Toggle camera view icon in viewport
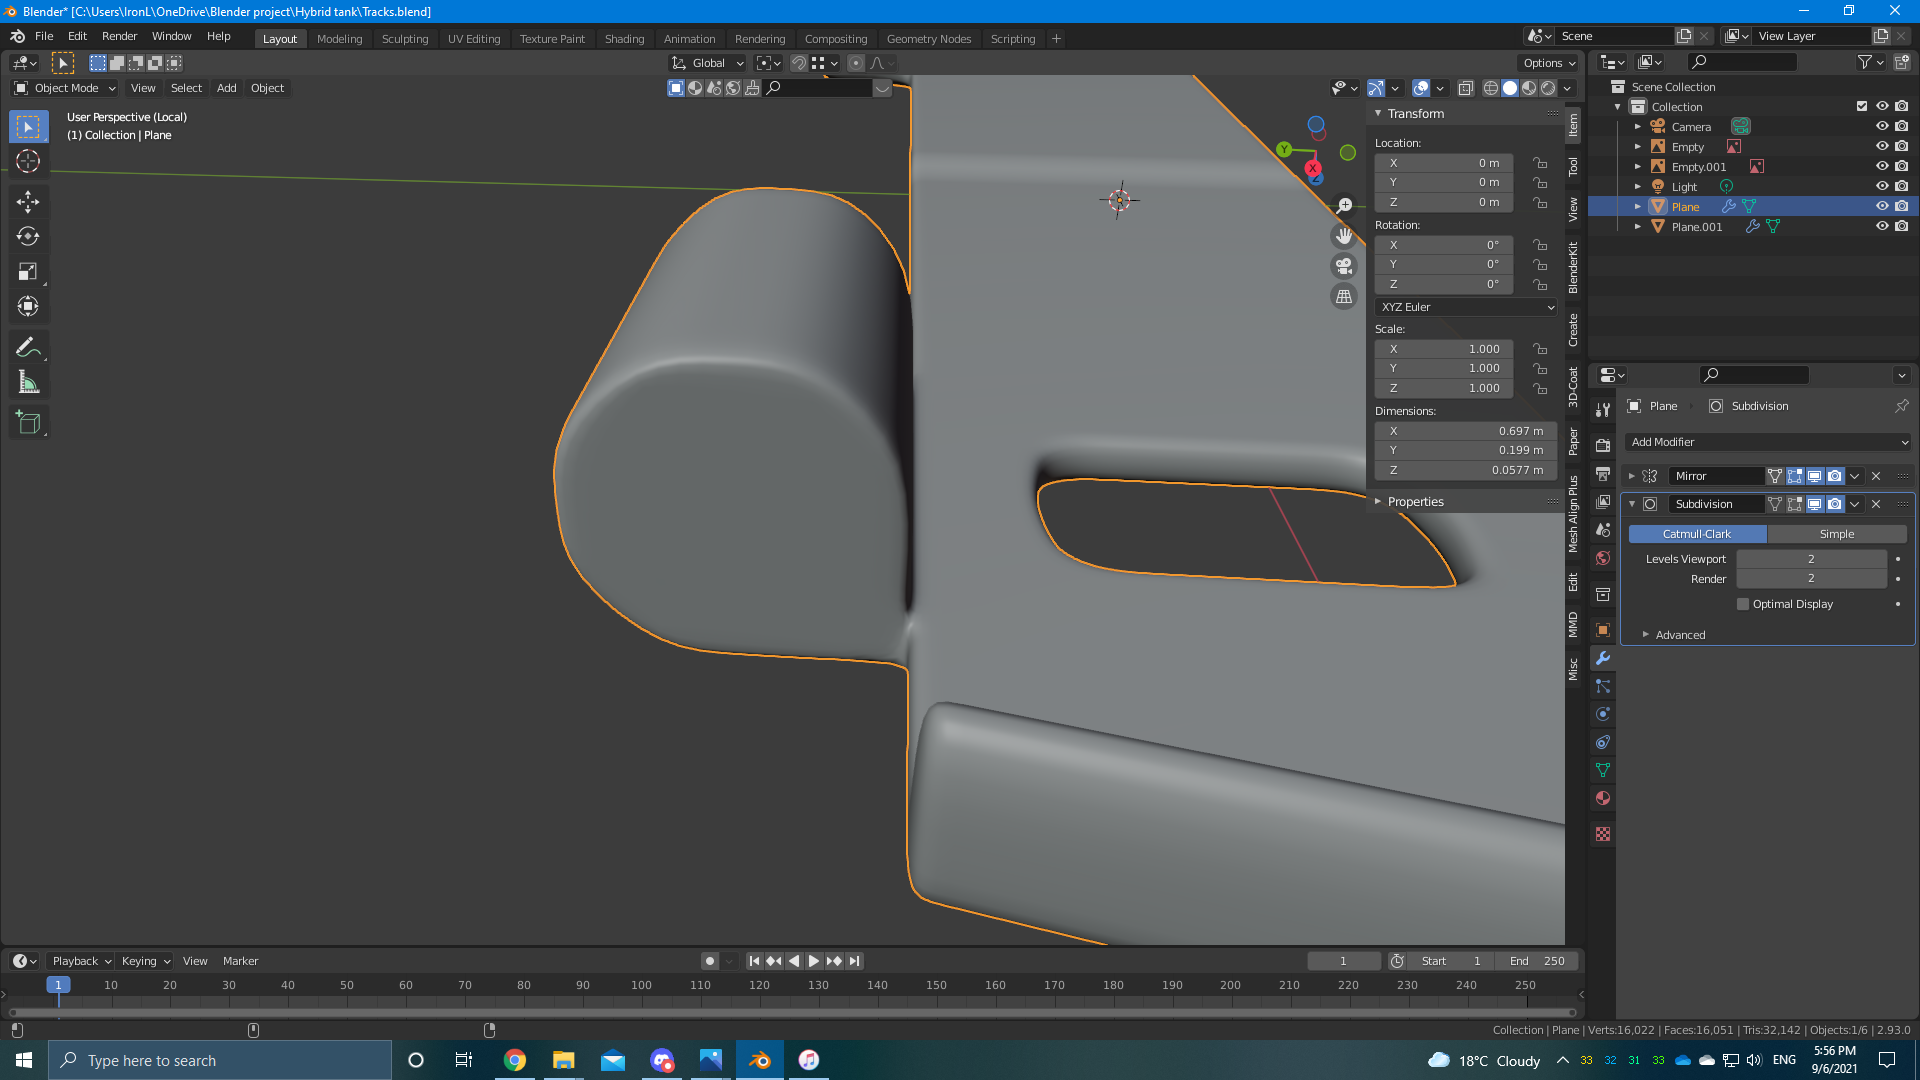Image resolution: width=1920 pixels, height=1080 pixels. pos(1344,266)
